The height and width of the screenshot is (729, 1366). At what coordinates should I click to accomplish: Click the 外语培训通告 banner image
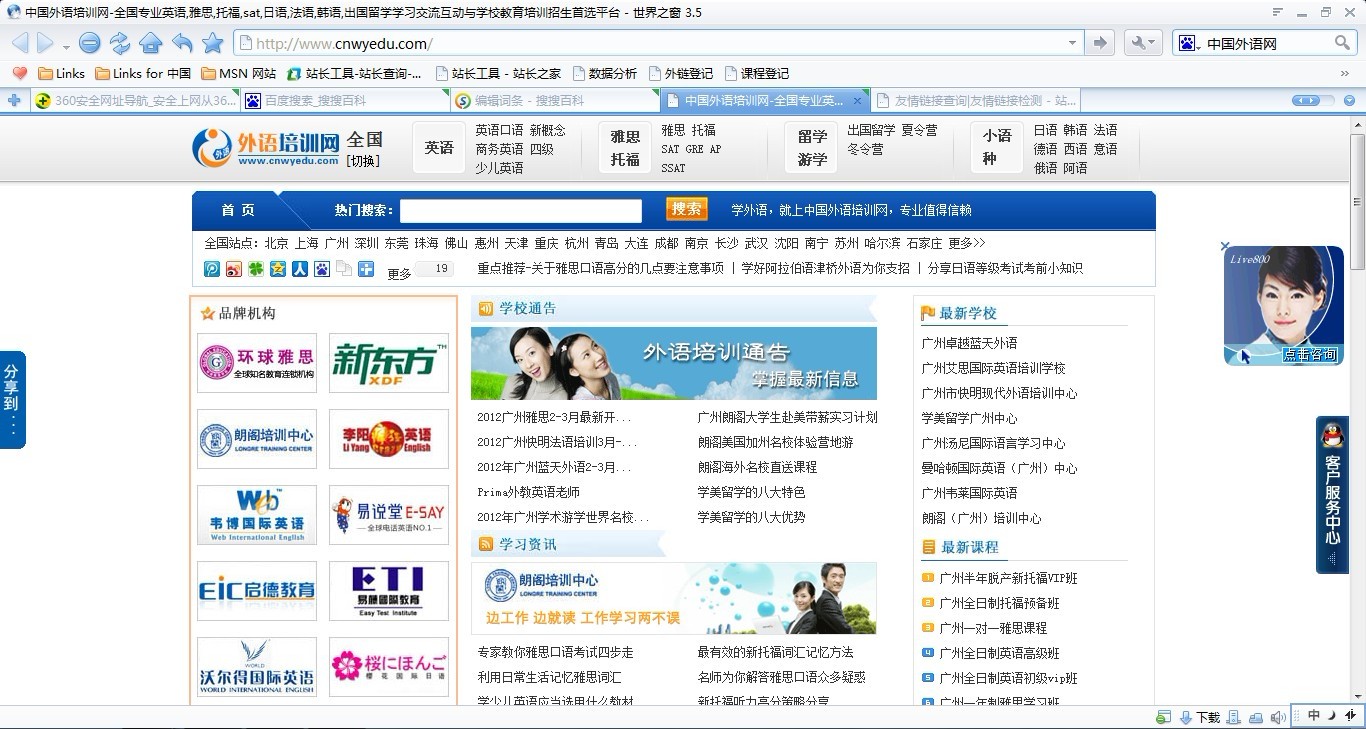(674, 363)
